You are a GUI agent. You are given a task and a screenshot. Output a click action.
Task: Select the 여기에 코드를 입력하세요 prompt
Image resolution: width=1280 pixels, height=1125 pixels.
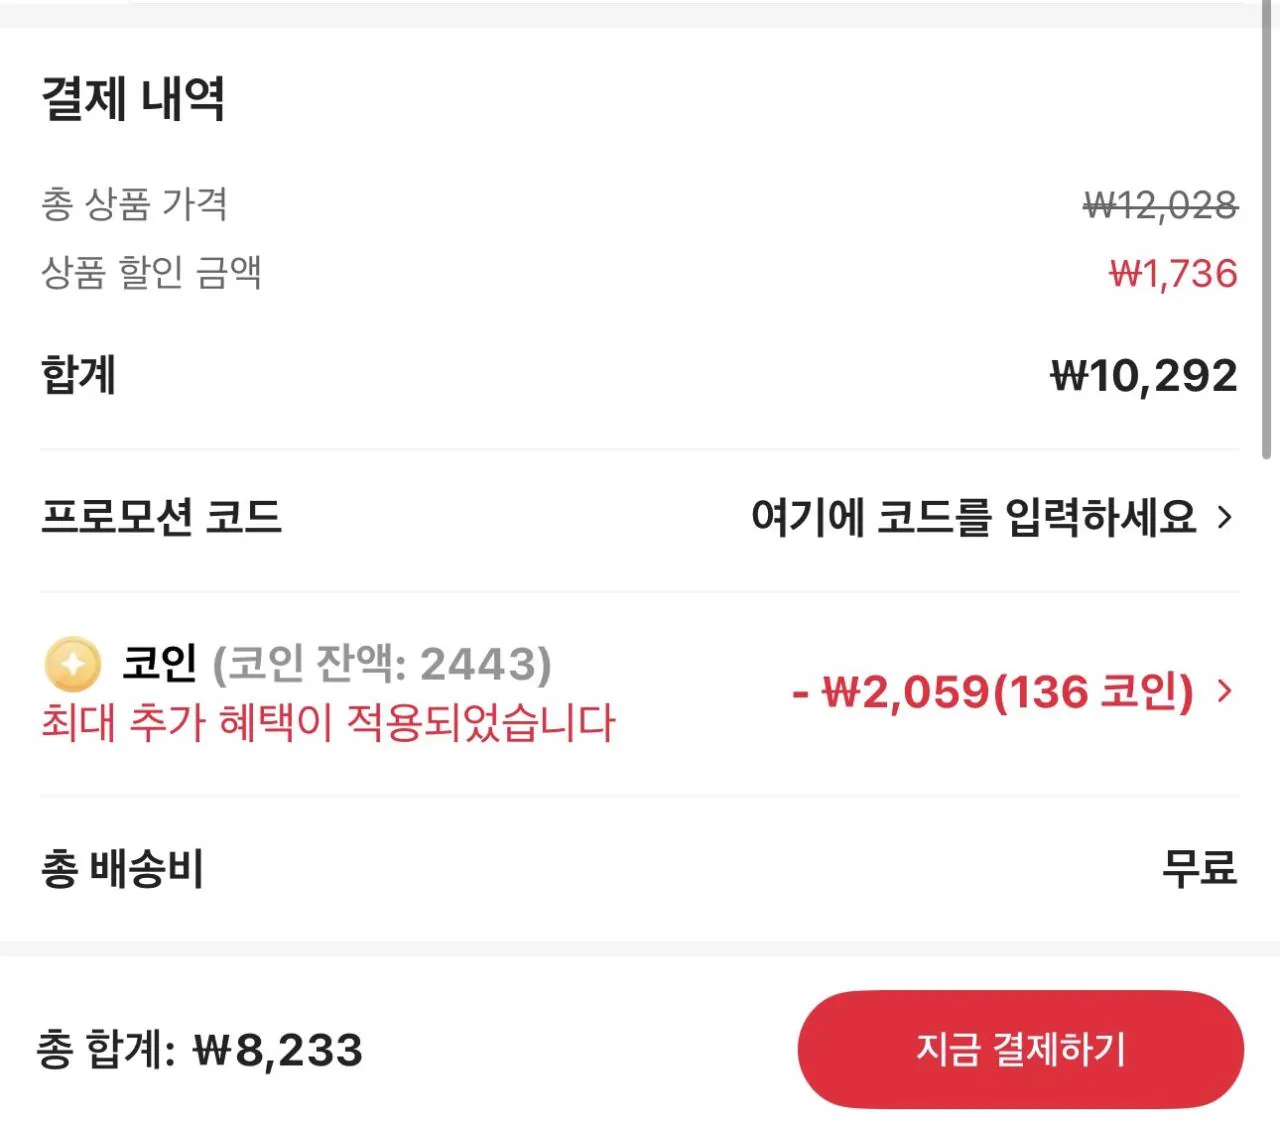coord(973,517)
